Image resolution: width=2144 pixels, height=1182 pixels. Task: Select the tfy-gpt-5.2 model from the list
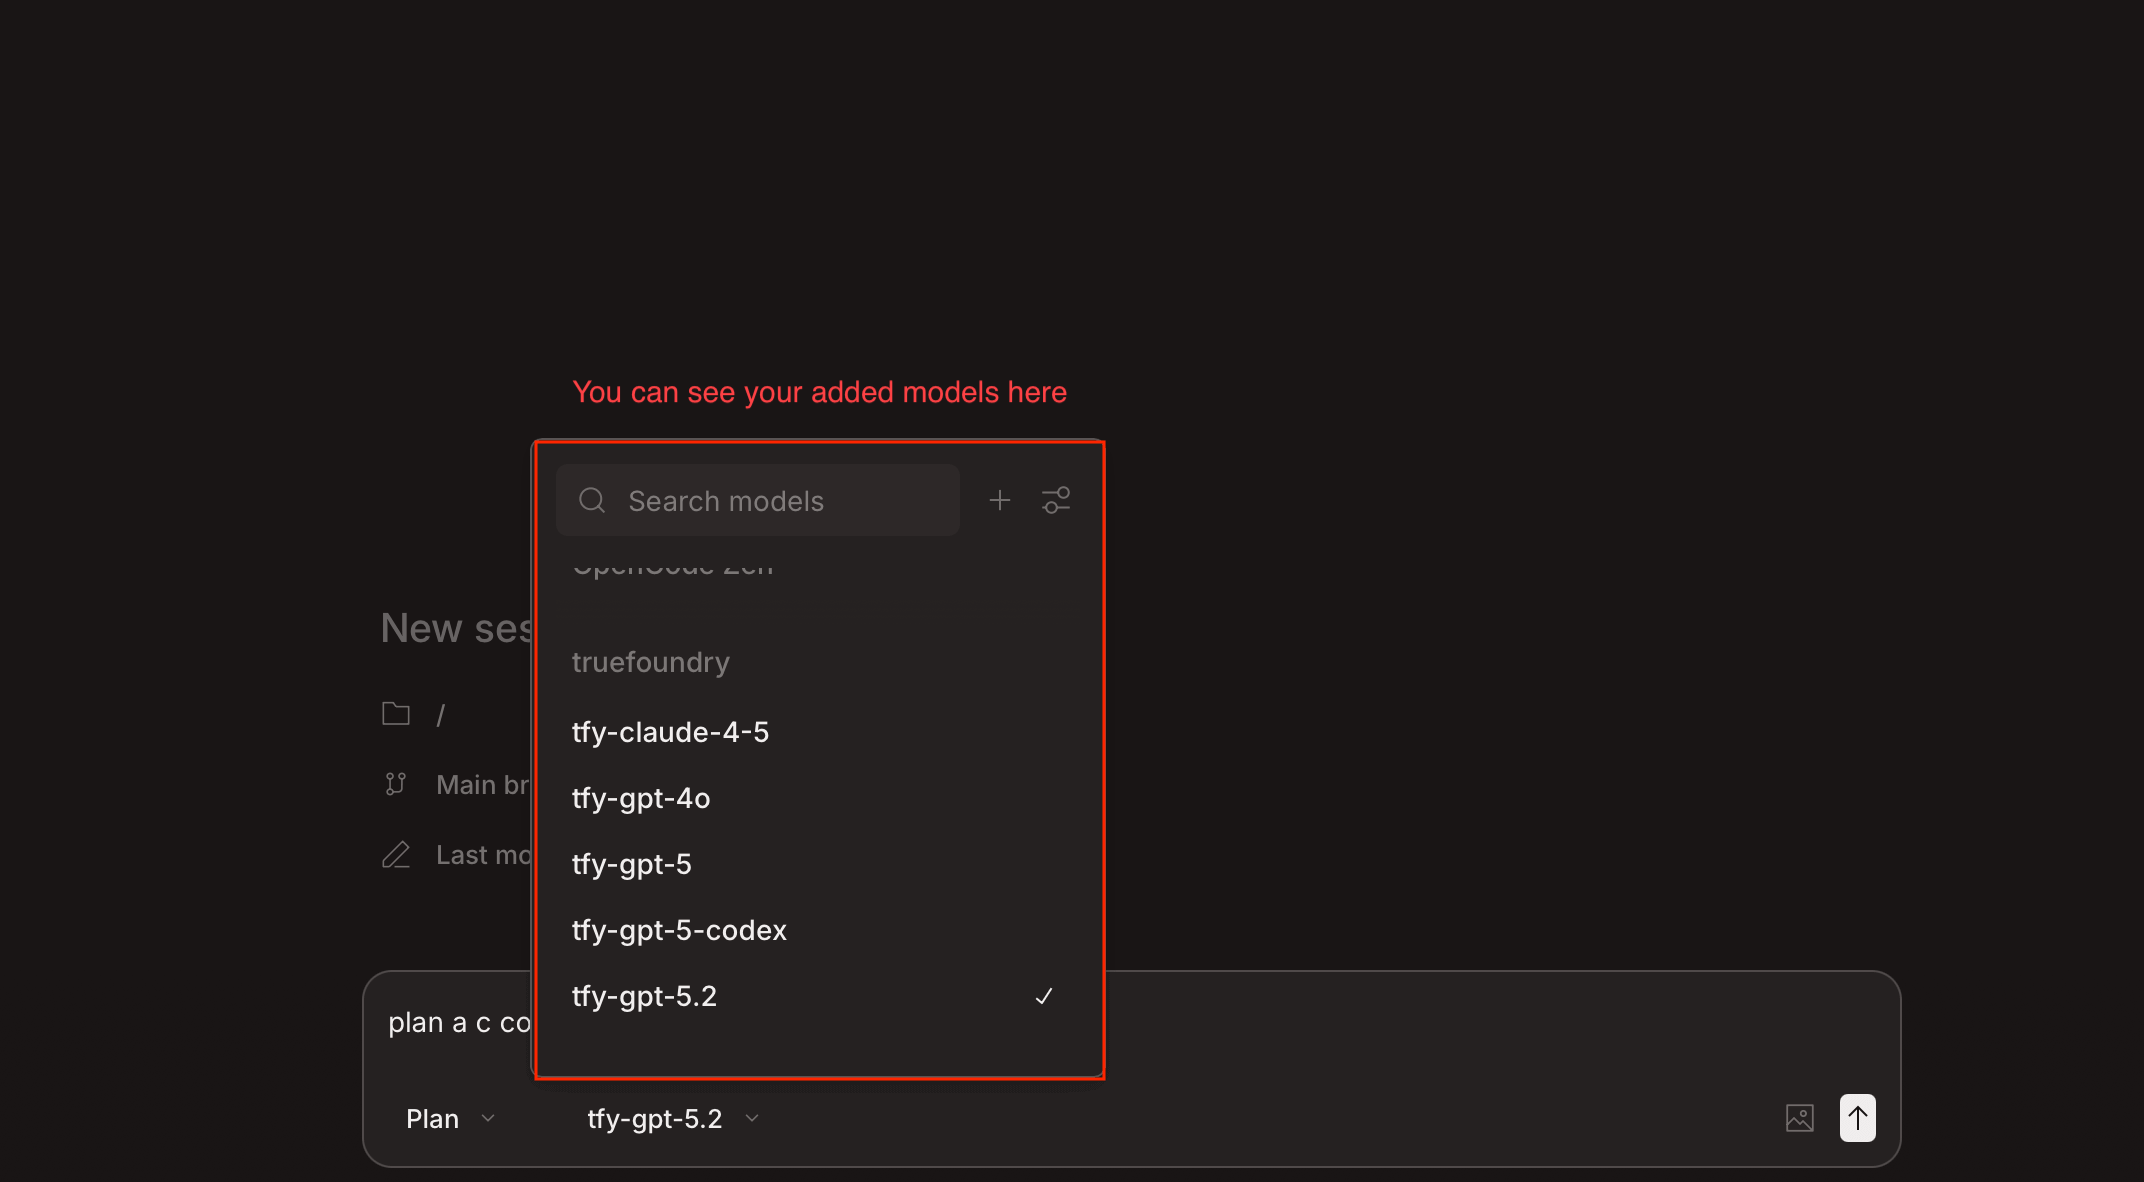pyautogui.click(x=644, y=996)
